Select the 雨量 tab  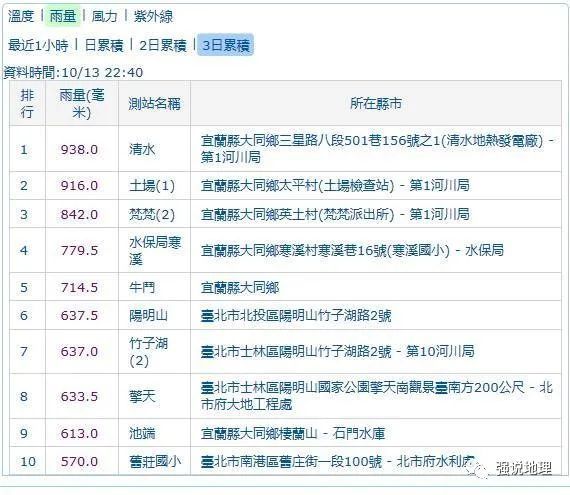tap(63, 16)
